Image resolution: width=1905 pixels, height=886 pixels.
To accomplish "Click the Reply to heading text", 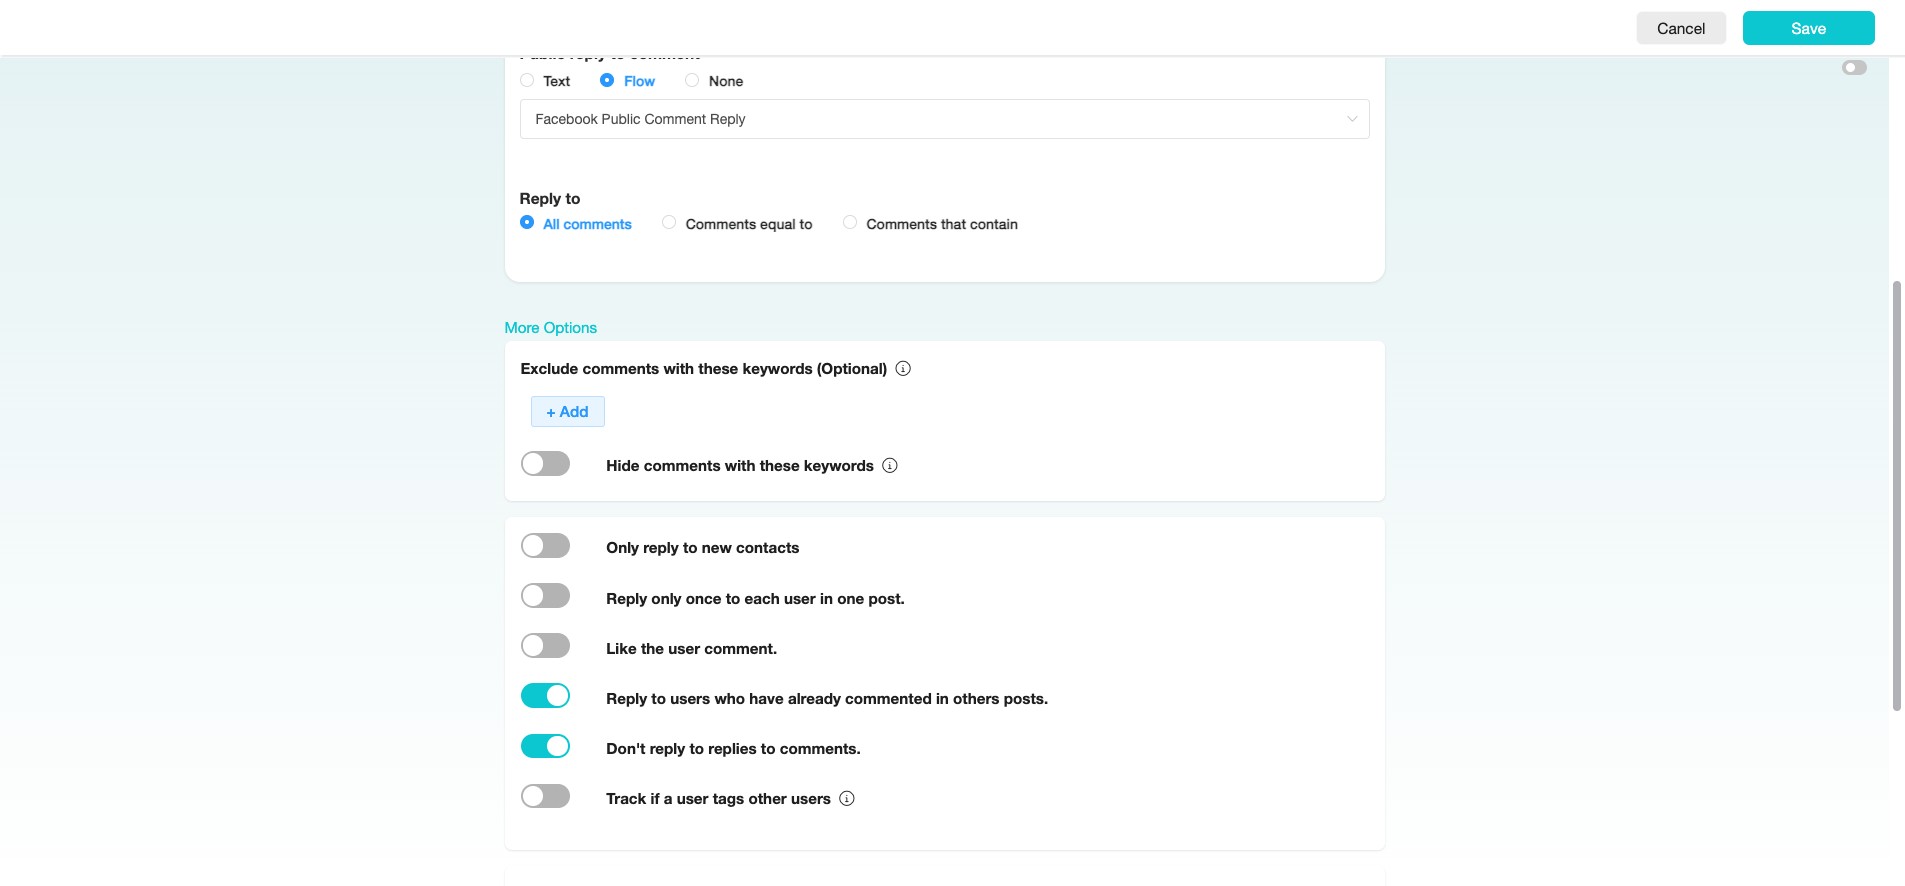I will point(550,199).
